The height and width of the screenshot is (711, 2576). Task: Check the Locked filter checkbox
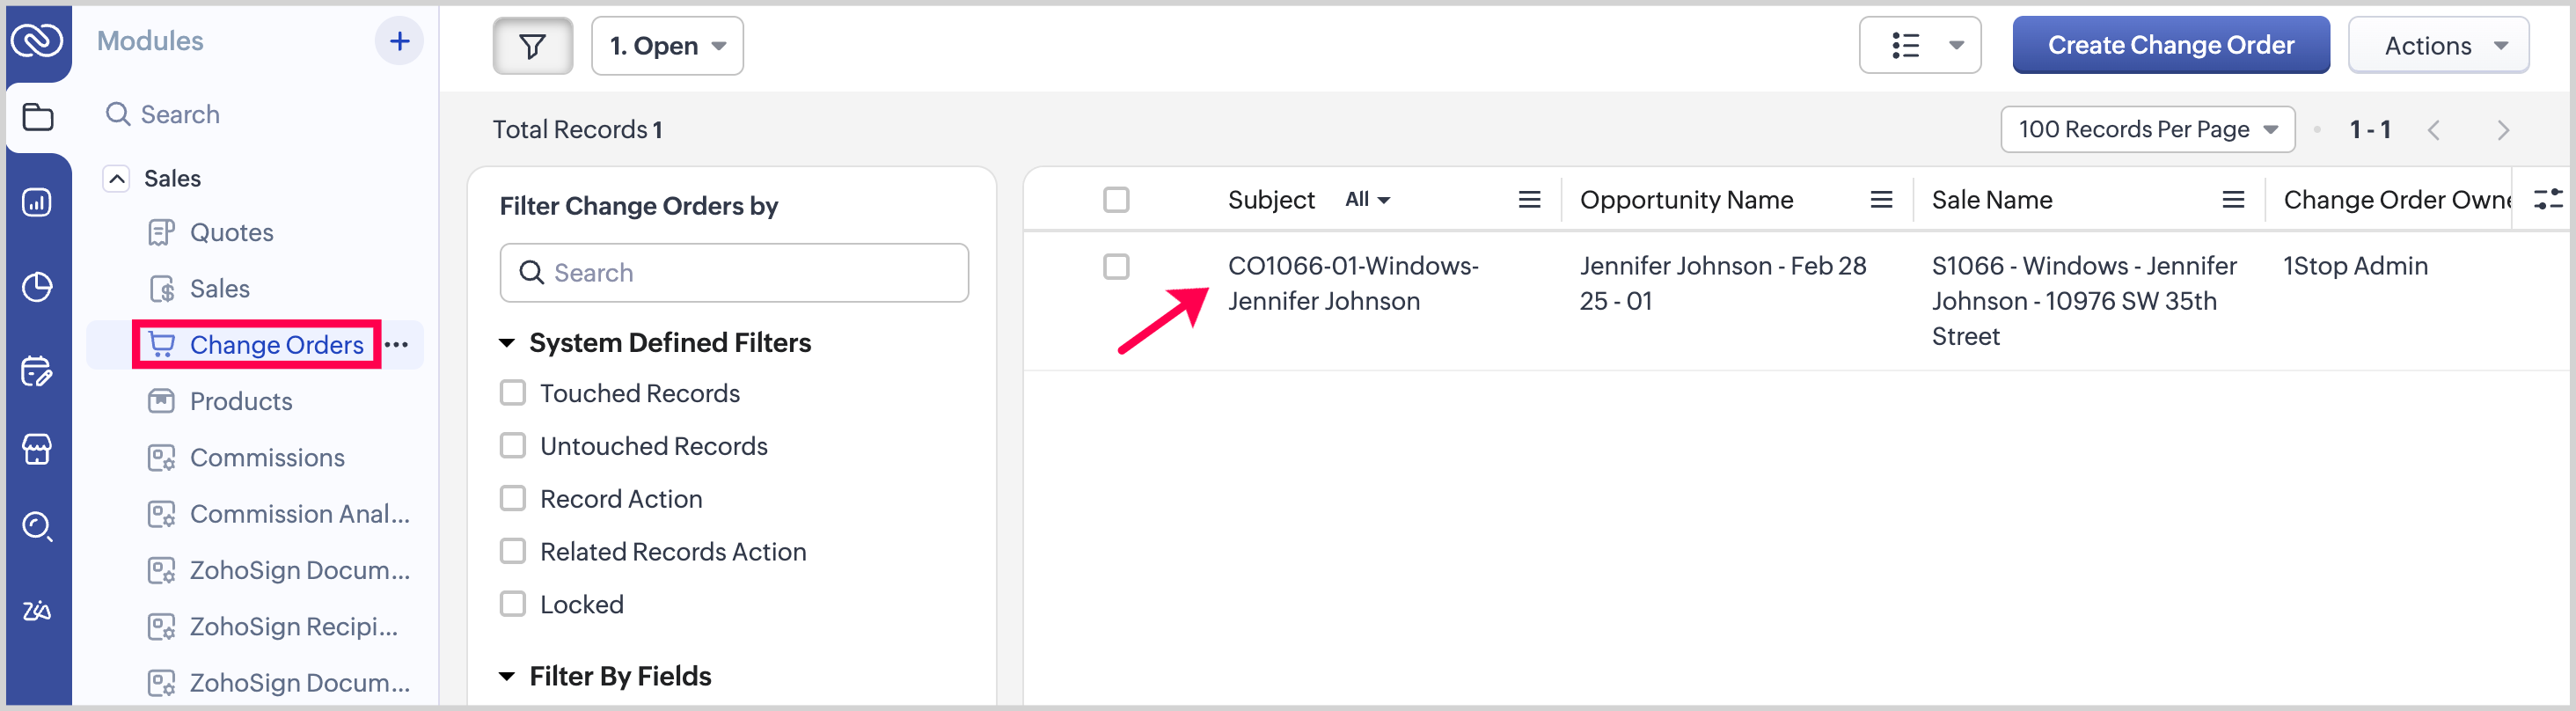click(513, 604)
